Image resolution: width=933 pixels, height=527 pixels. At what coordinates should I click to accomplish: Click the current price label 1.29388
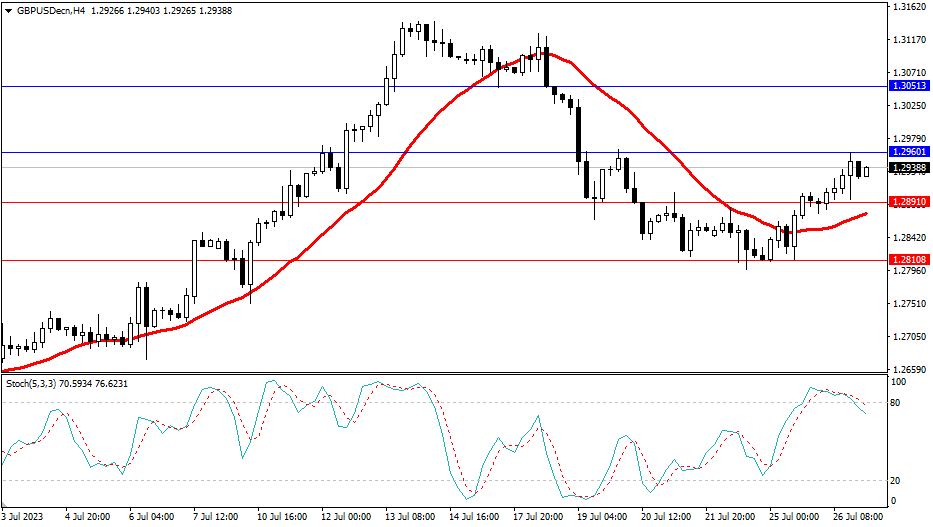click(x=909, y=168)
